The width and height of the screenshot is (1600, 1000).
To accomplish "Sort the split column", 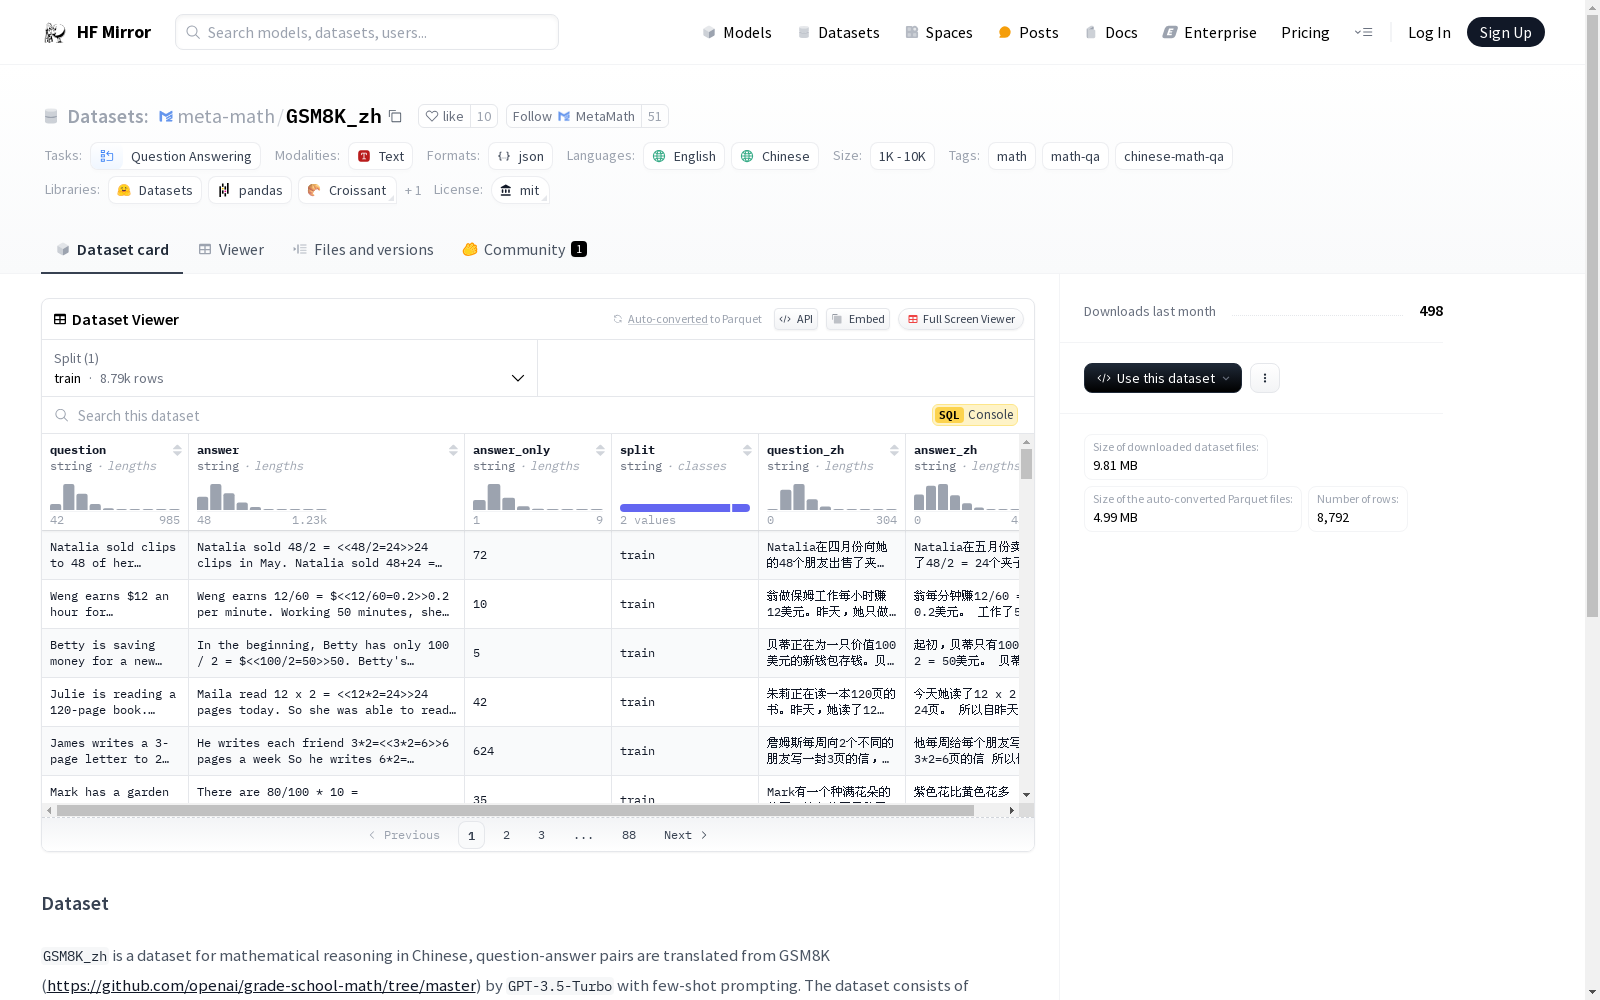I will click(747, 450).
